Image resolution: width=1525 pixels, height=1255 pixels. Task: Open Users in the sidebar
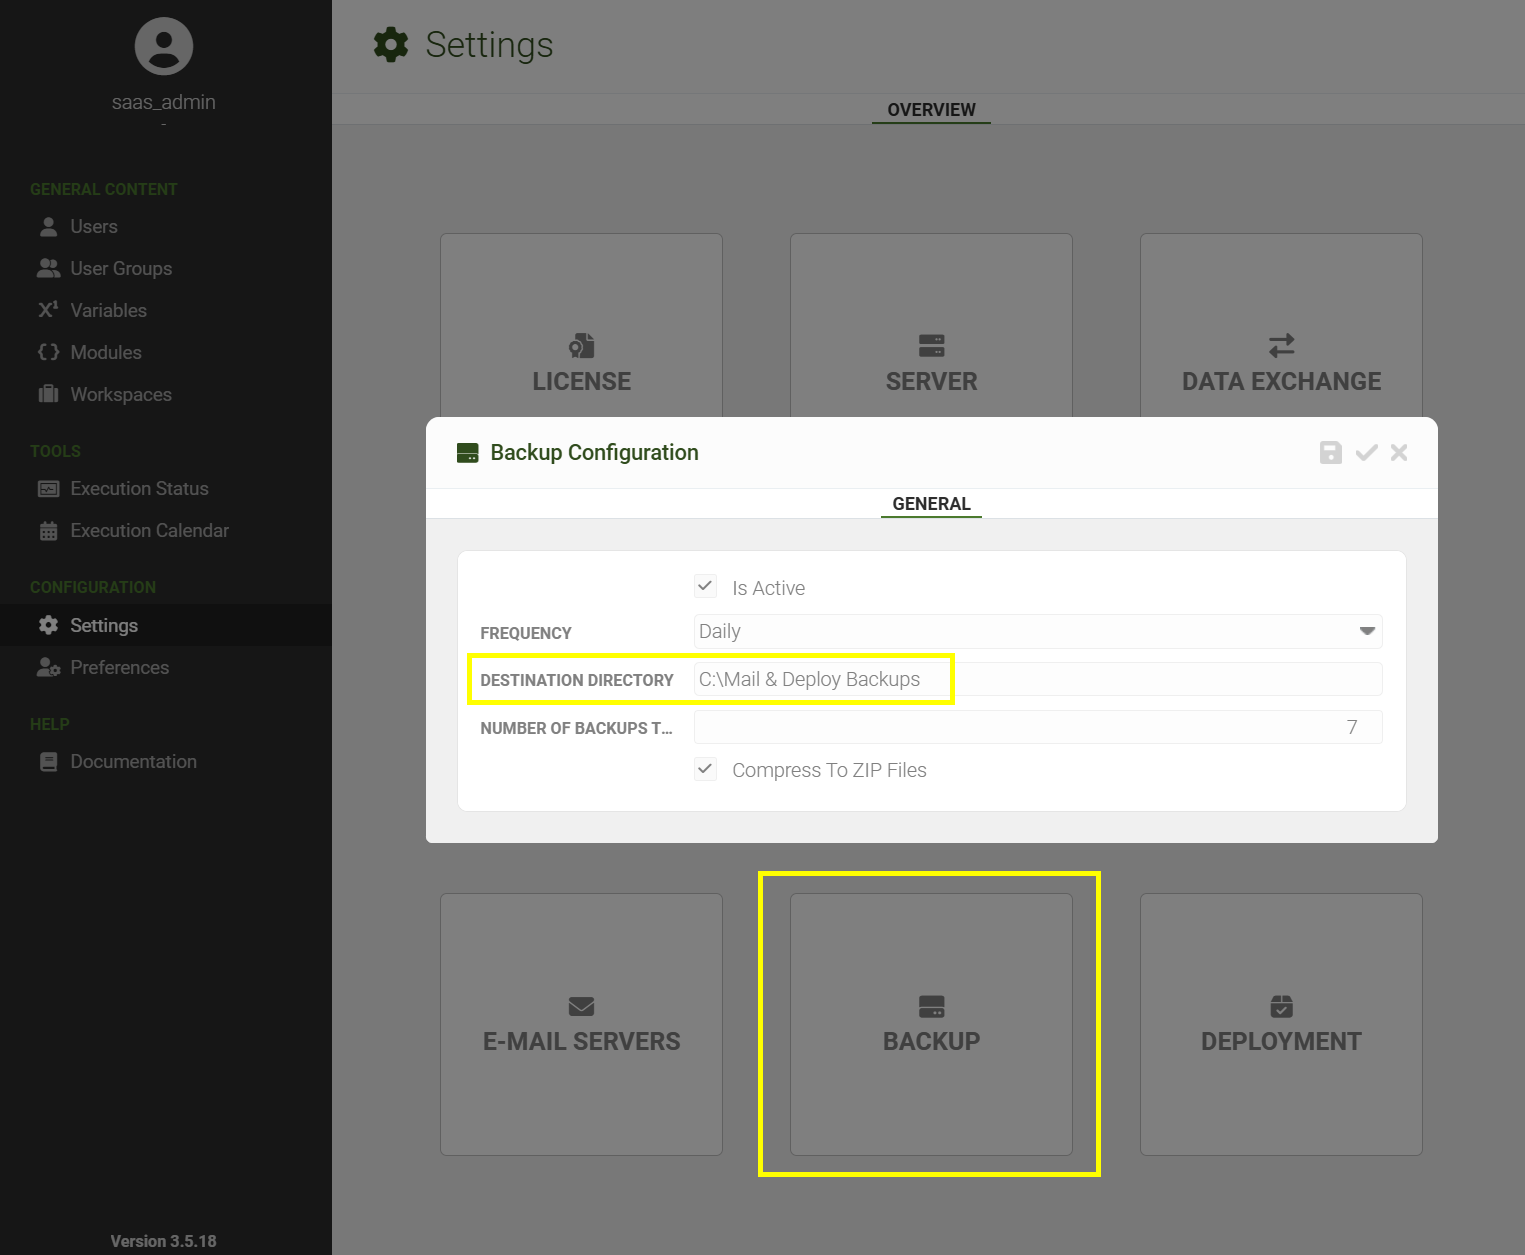[94, 227]
